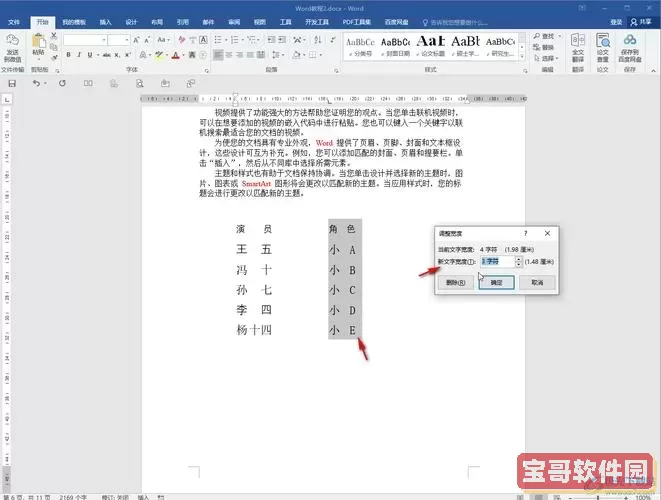
Task: Click the Cancel button in width dialog
Action: point(537,282)
